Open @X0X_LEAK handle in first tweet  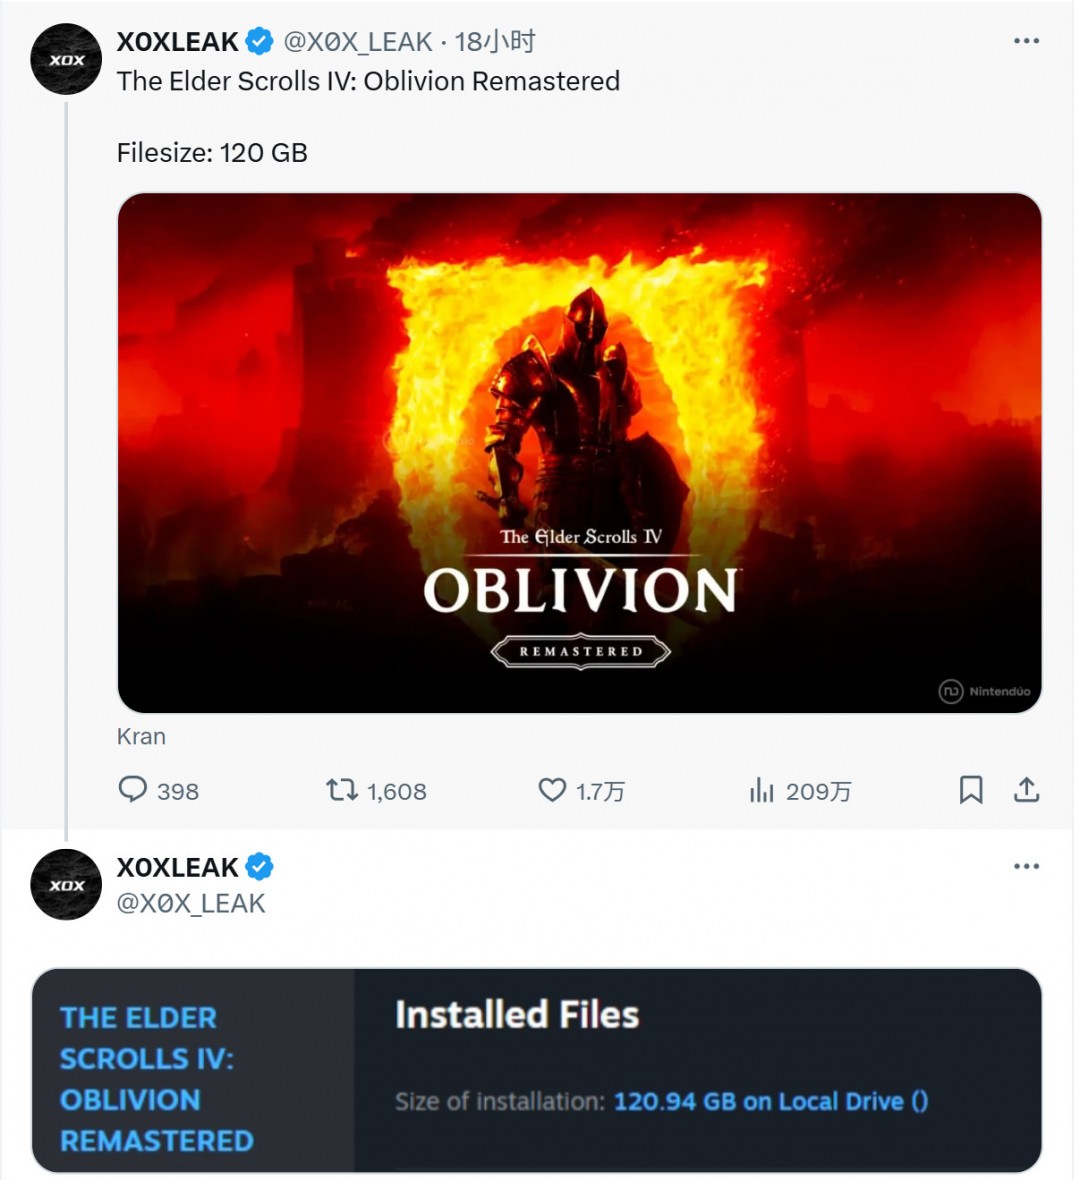coord(358,41)
